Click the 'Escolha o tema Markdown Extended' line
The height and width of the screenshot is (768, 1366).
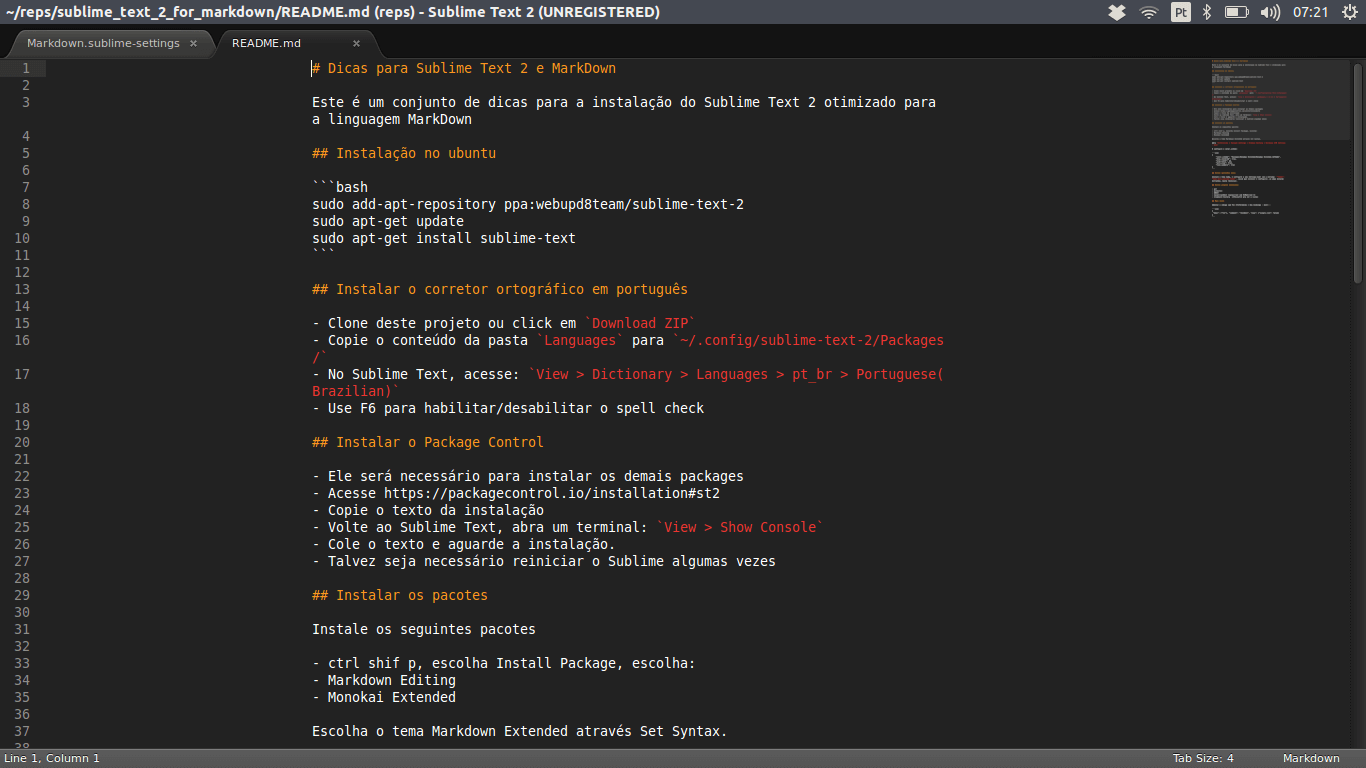520,731
